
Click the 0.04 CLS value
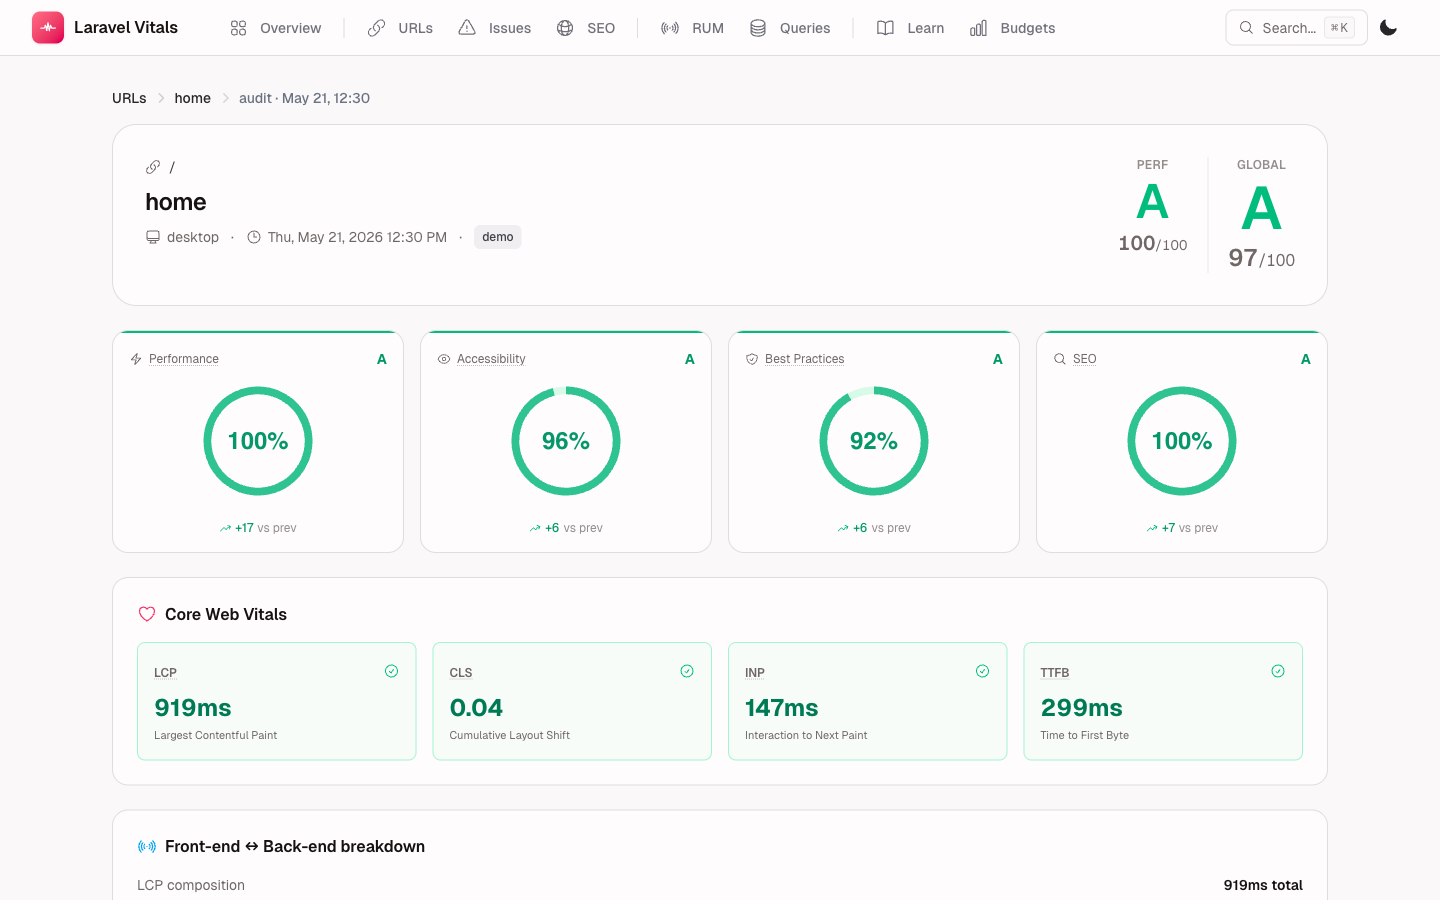(476, 708)
